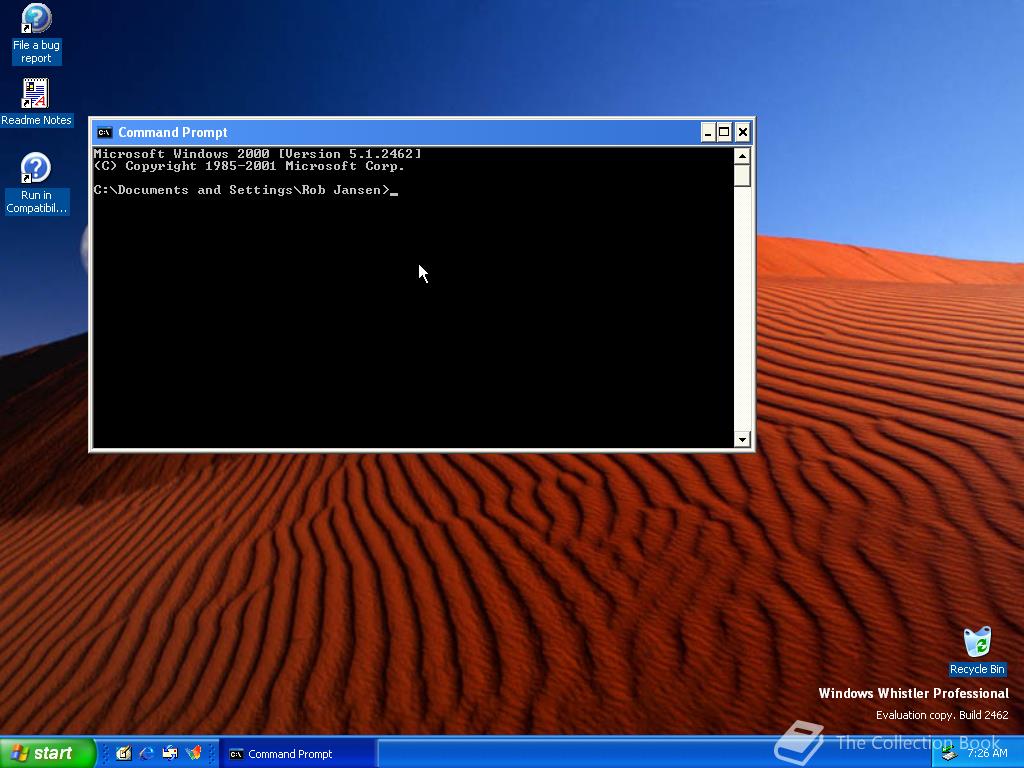Maximize the Command Prompt window
The width and height of the screenshot is (1024, 768).
[x=724, y=133]
